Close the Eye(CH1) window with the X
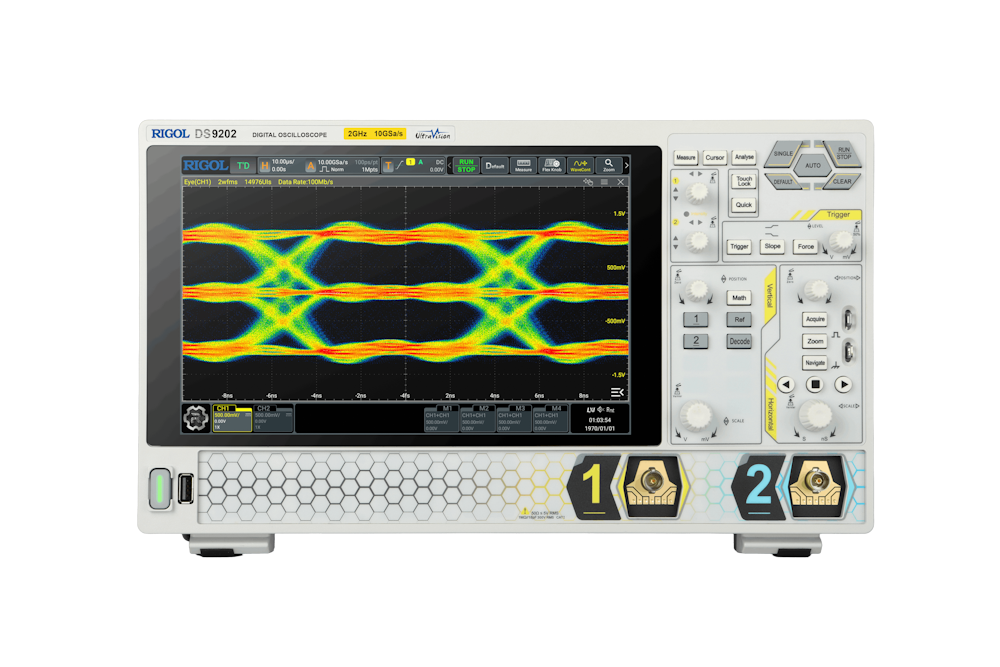 tap(621, 182)
